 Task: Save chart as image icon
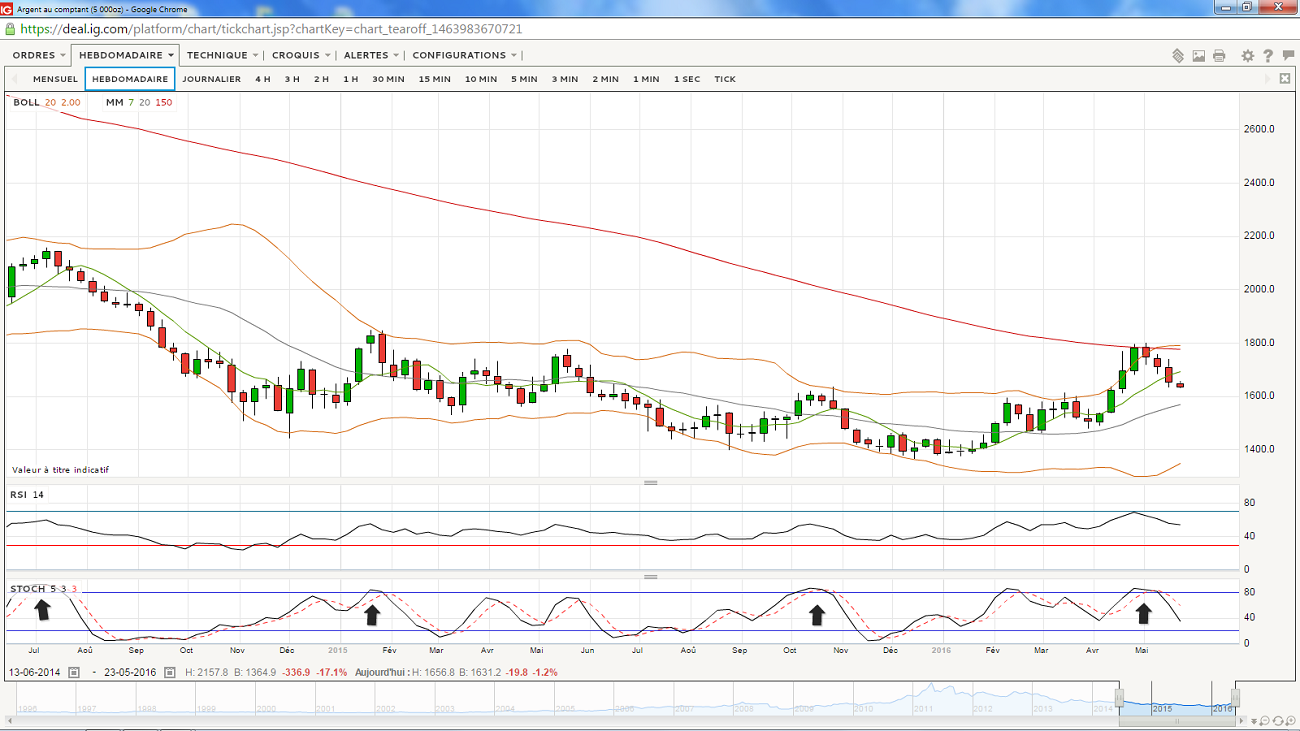pos(1198,56)
